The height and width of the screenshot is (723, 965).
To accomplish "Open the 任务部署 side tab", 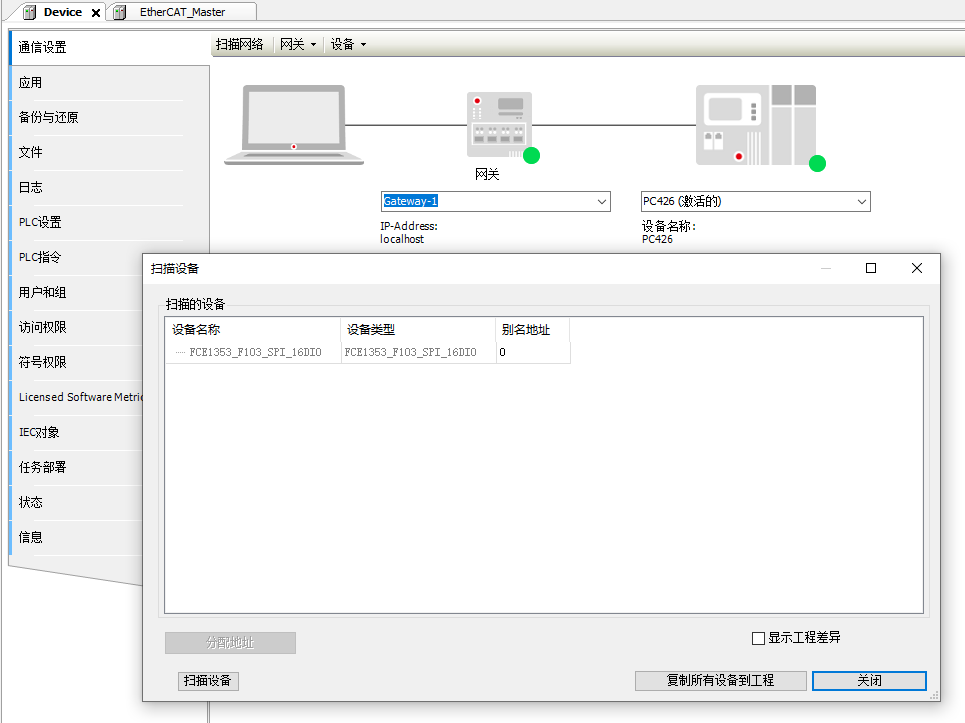I will [78, 468].
